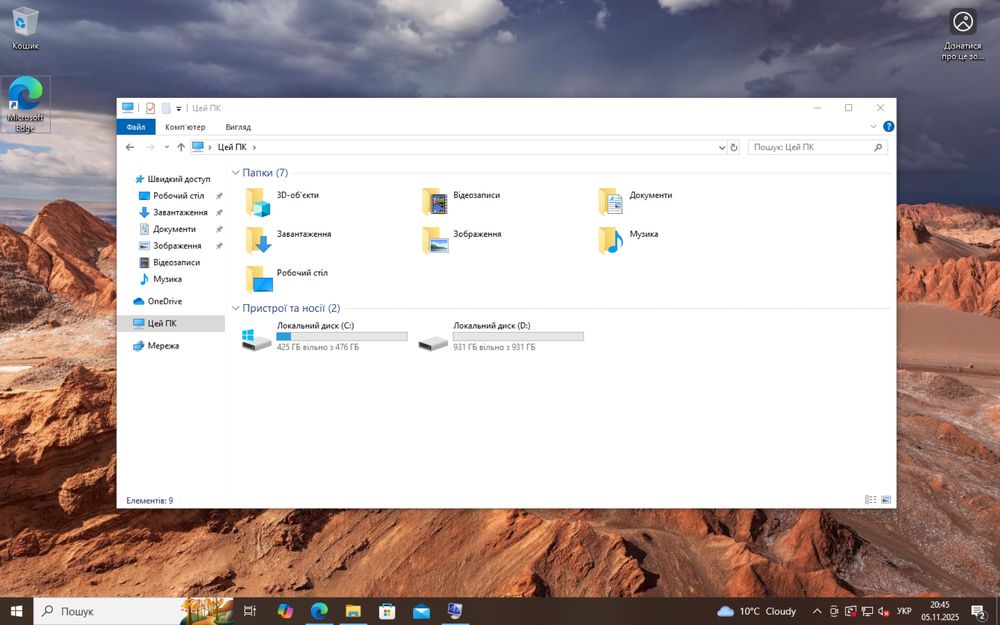The height and width of the screenshot is (625, 1000).
Task: Select Документи in navigation pane
Action: (x=172, y=229)
